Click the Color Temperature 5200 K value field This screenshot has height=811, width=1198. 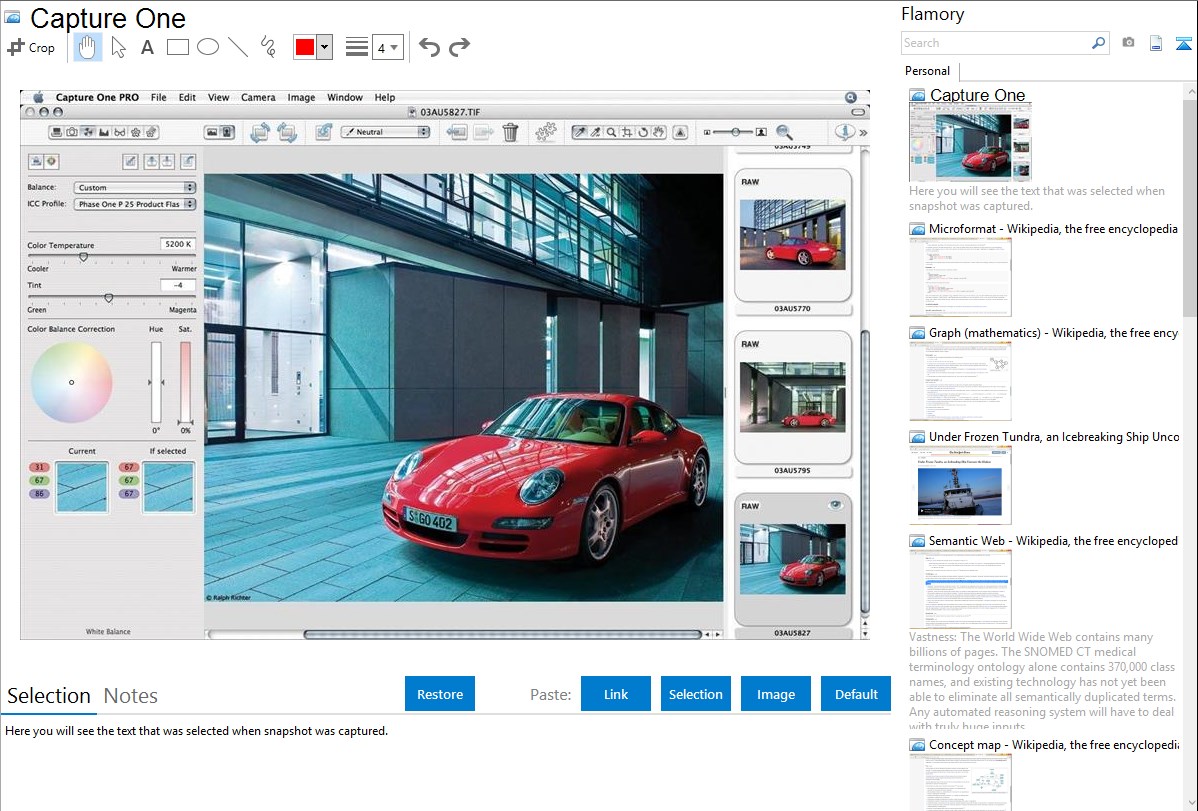[177, 244]
